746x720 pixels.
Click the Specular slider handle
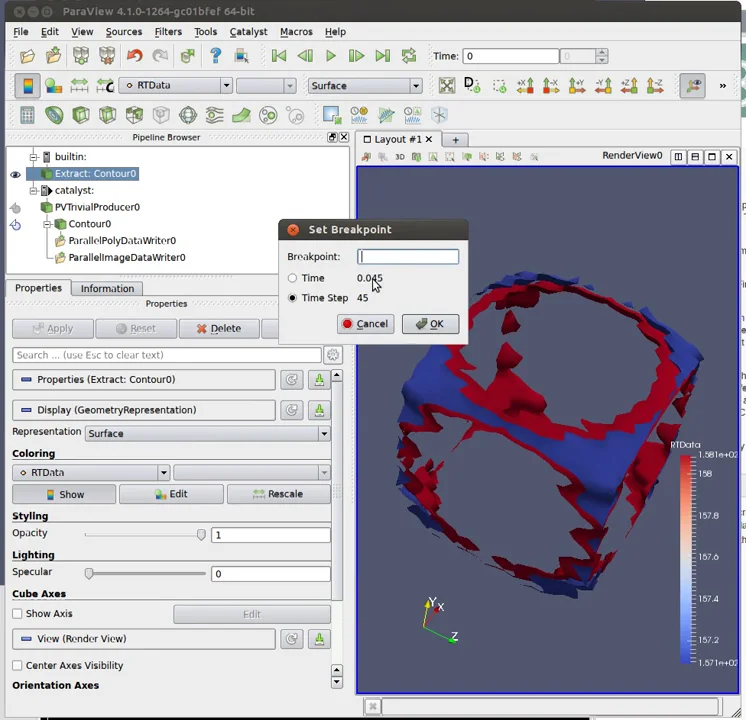89,573
